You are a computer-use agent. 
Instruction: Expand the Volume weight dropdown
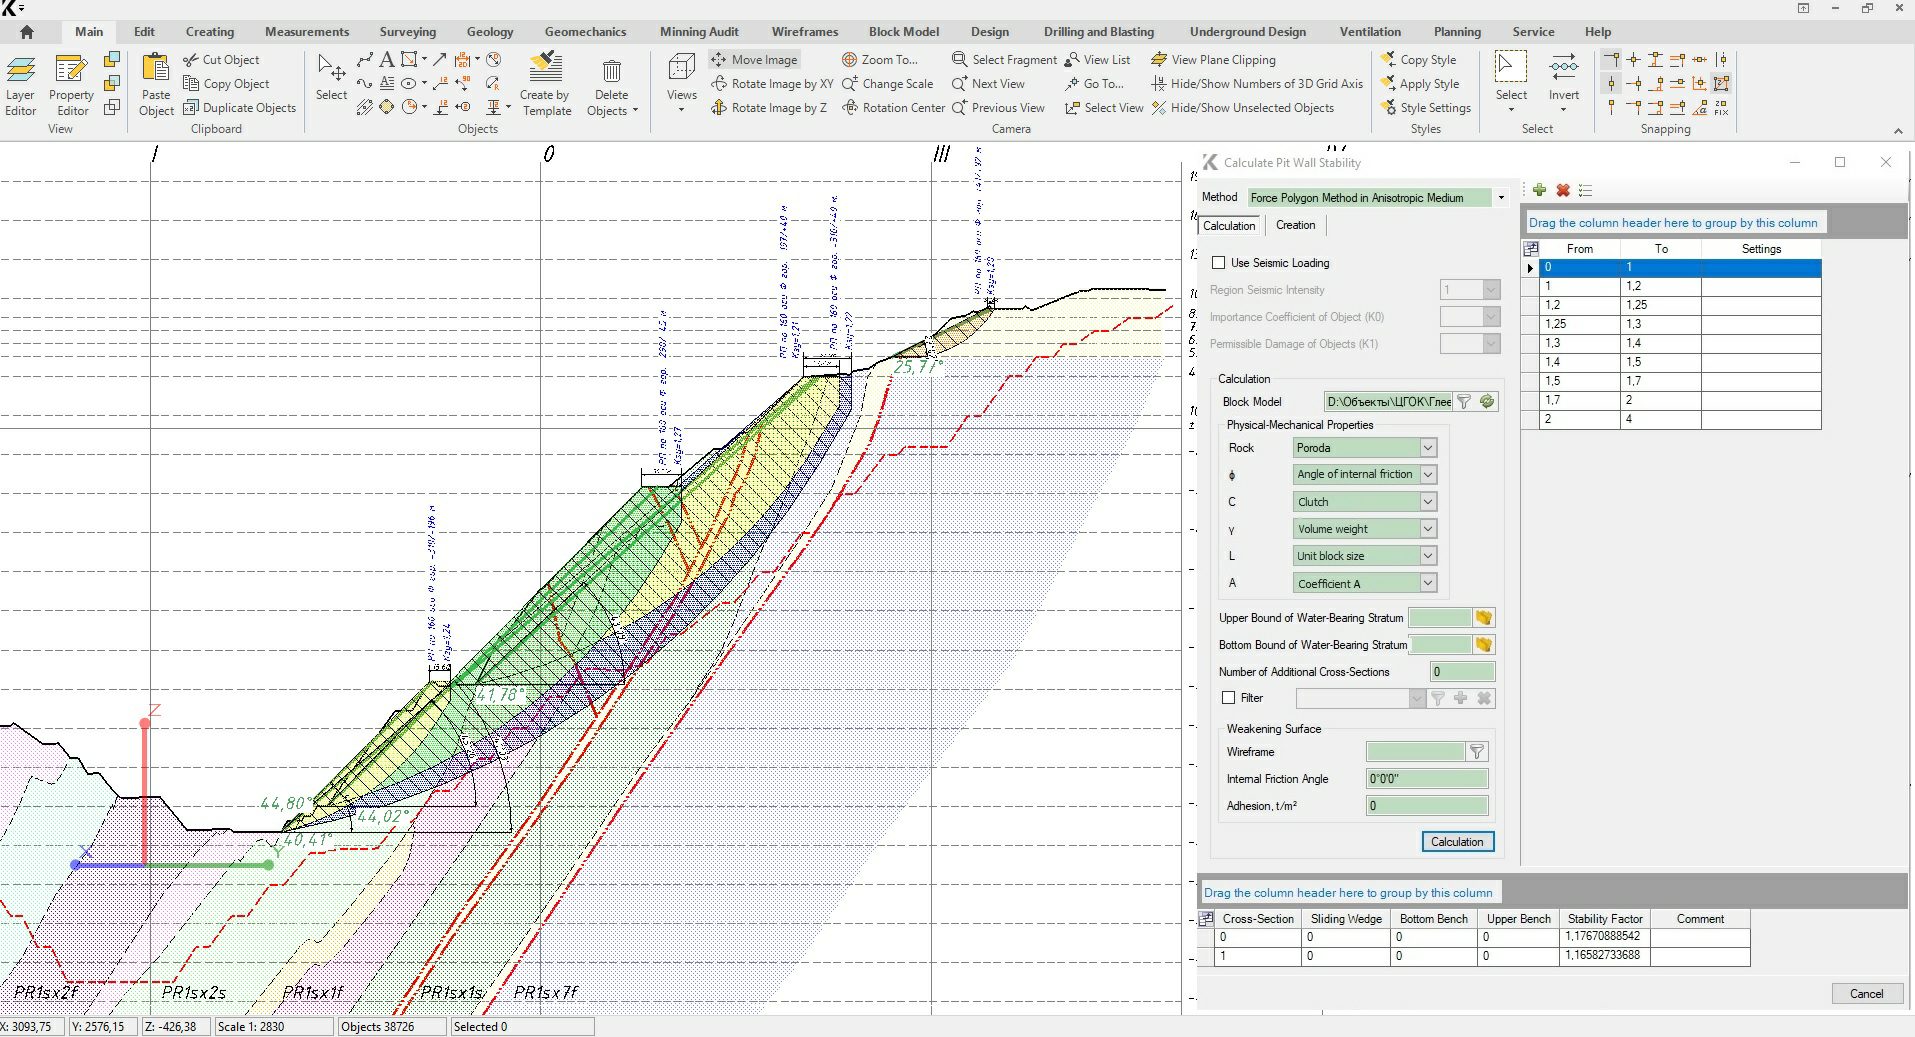click(1428, 529)
